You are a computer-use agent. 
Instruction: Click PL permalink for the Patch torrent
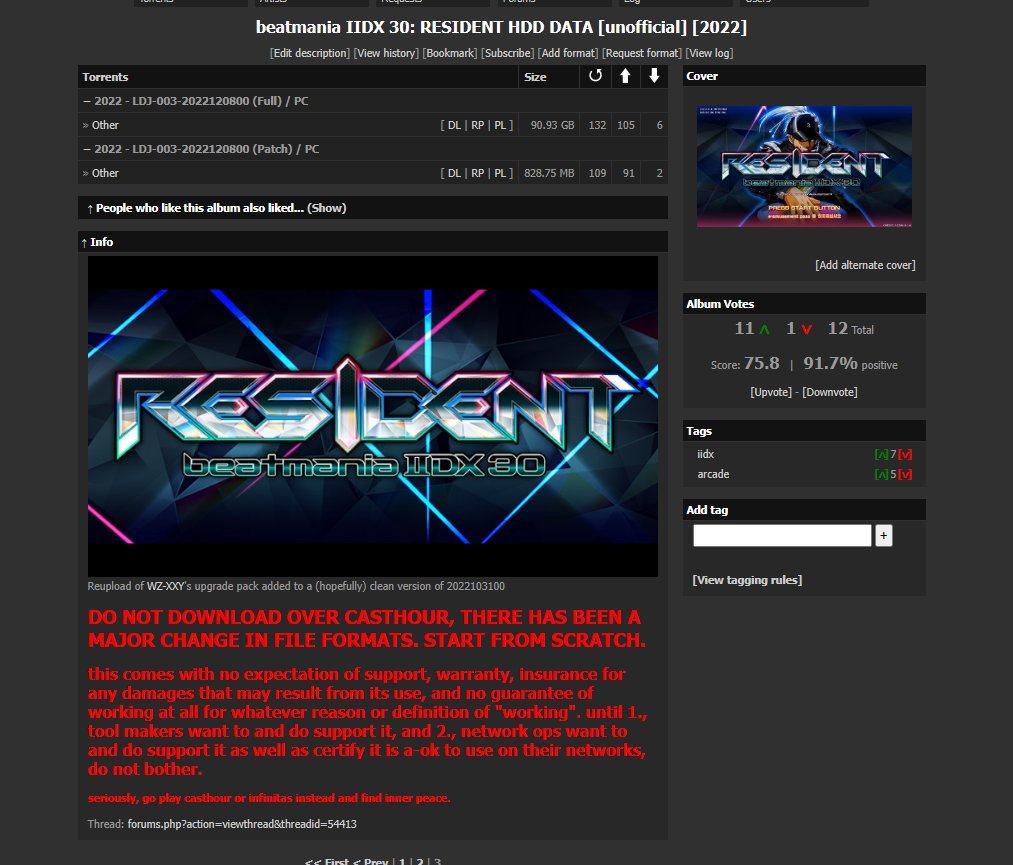coord(501,173)
